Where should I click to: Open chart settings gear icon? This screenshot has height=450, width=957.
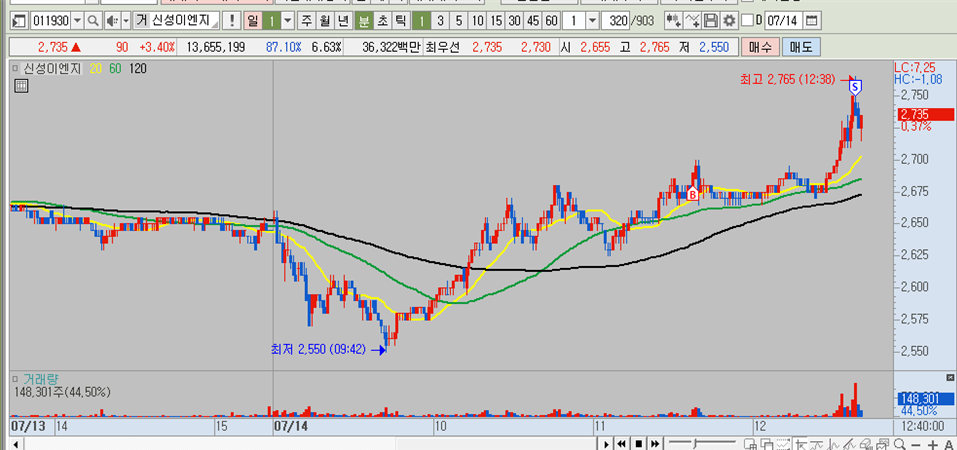pyautogui.click(x=728, y=21)
